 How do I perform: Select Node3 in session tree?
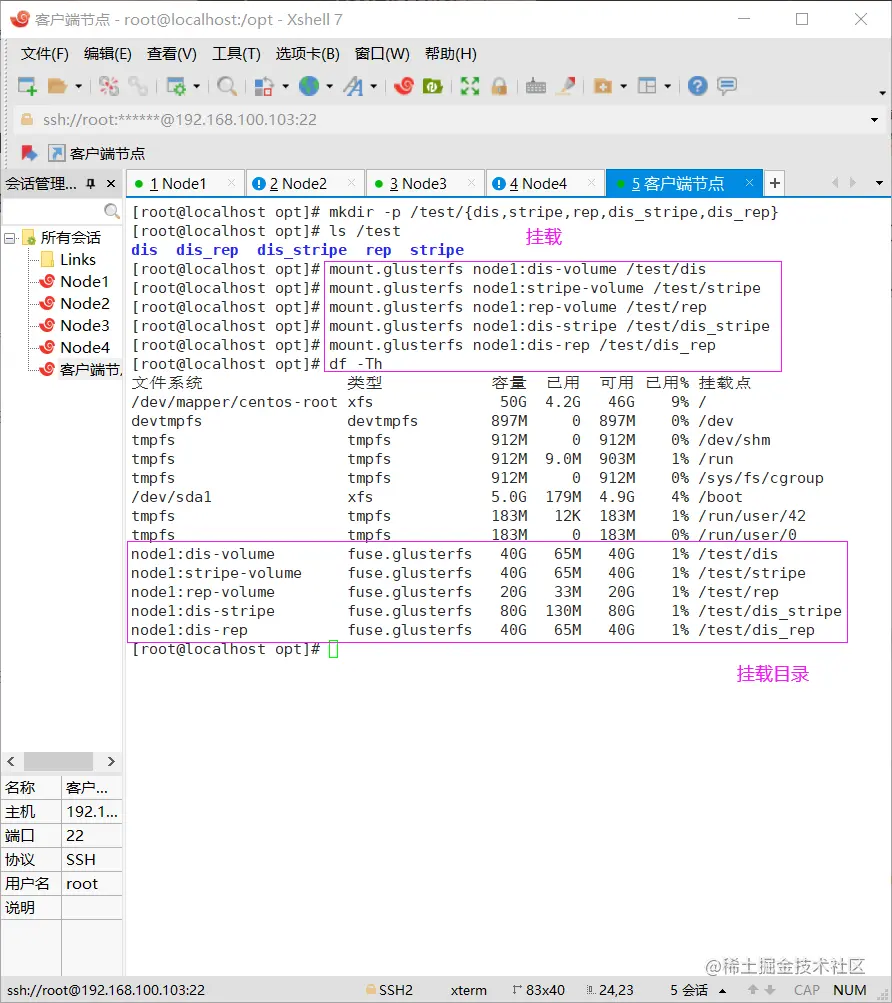coord(84,326)
